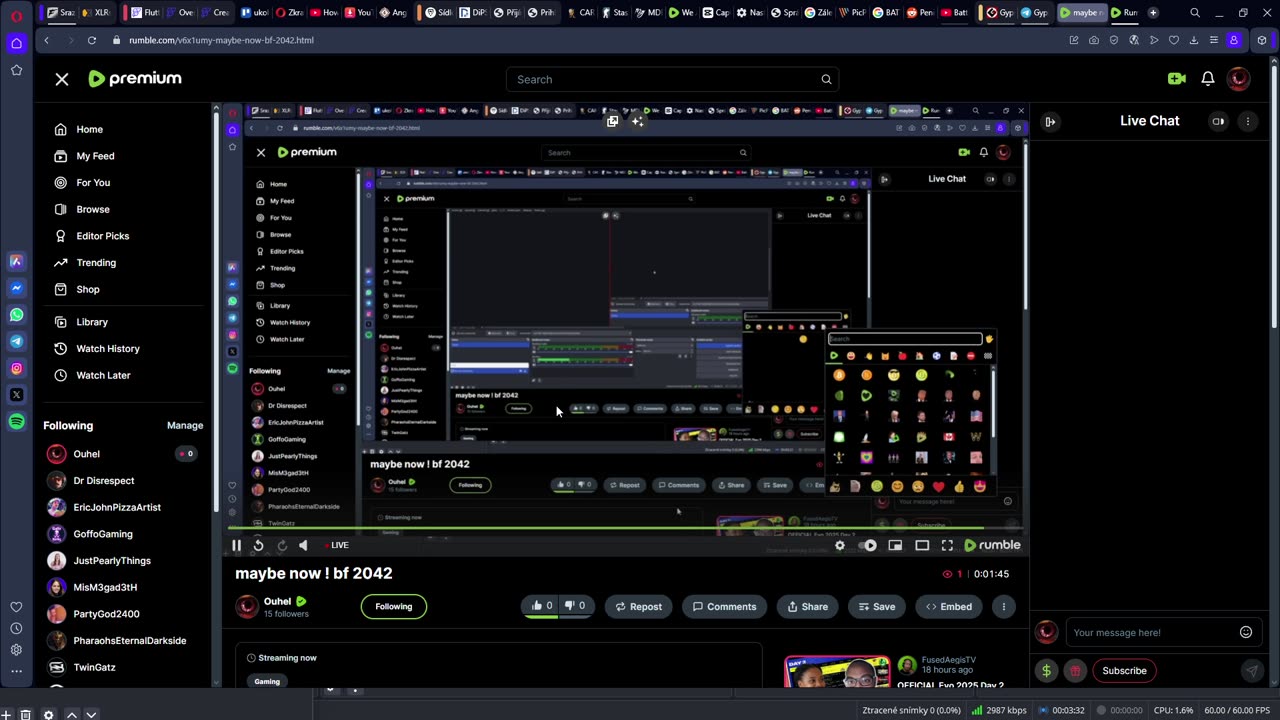Reload the page in the browser toolbar
Viewport: 1280px width, 720px height.
click(91, 40)
